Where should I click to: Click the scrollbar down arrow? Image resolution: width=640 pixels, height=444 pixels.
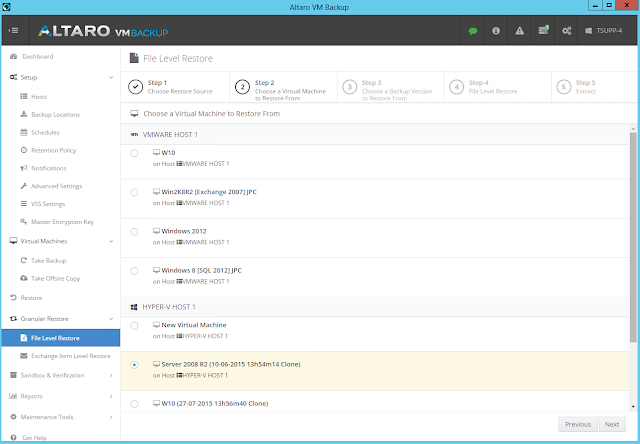point(633,406)
